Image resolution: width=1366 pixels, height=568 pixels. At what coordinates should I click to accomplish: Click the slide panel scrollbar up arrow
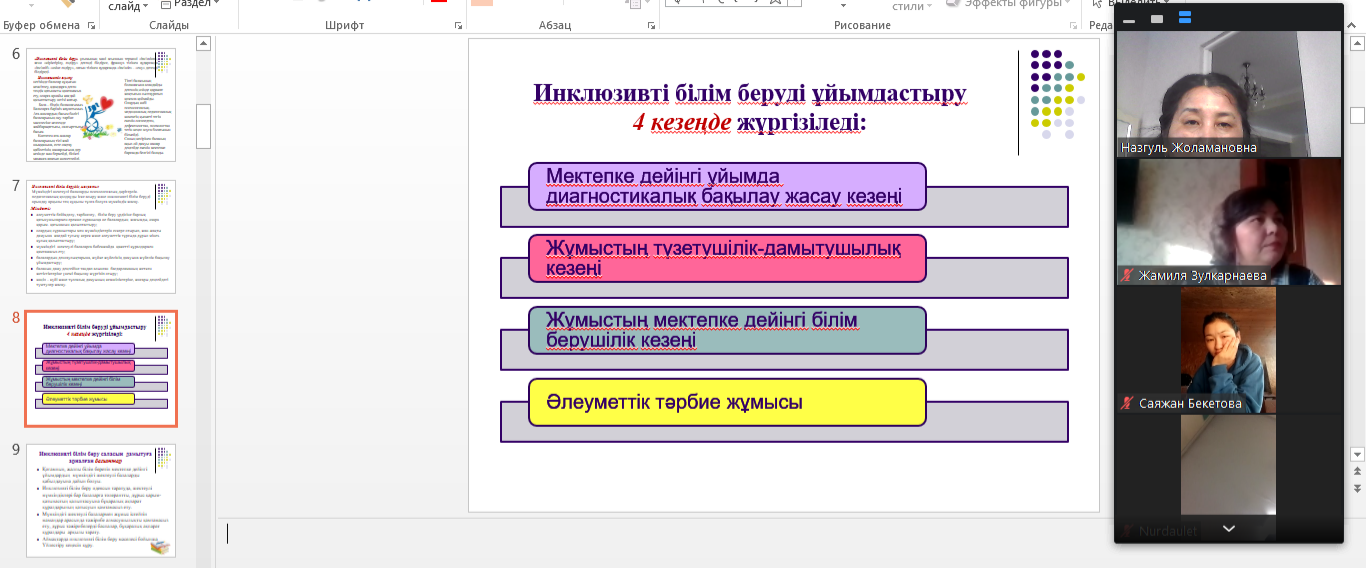(x=203, y=43)
